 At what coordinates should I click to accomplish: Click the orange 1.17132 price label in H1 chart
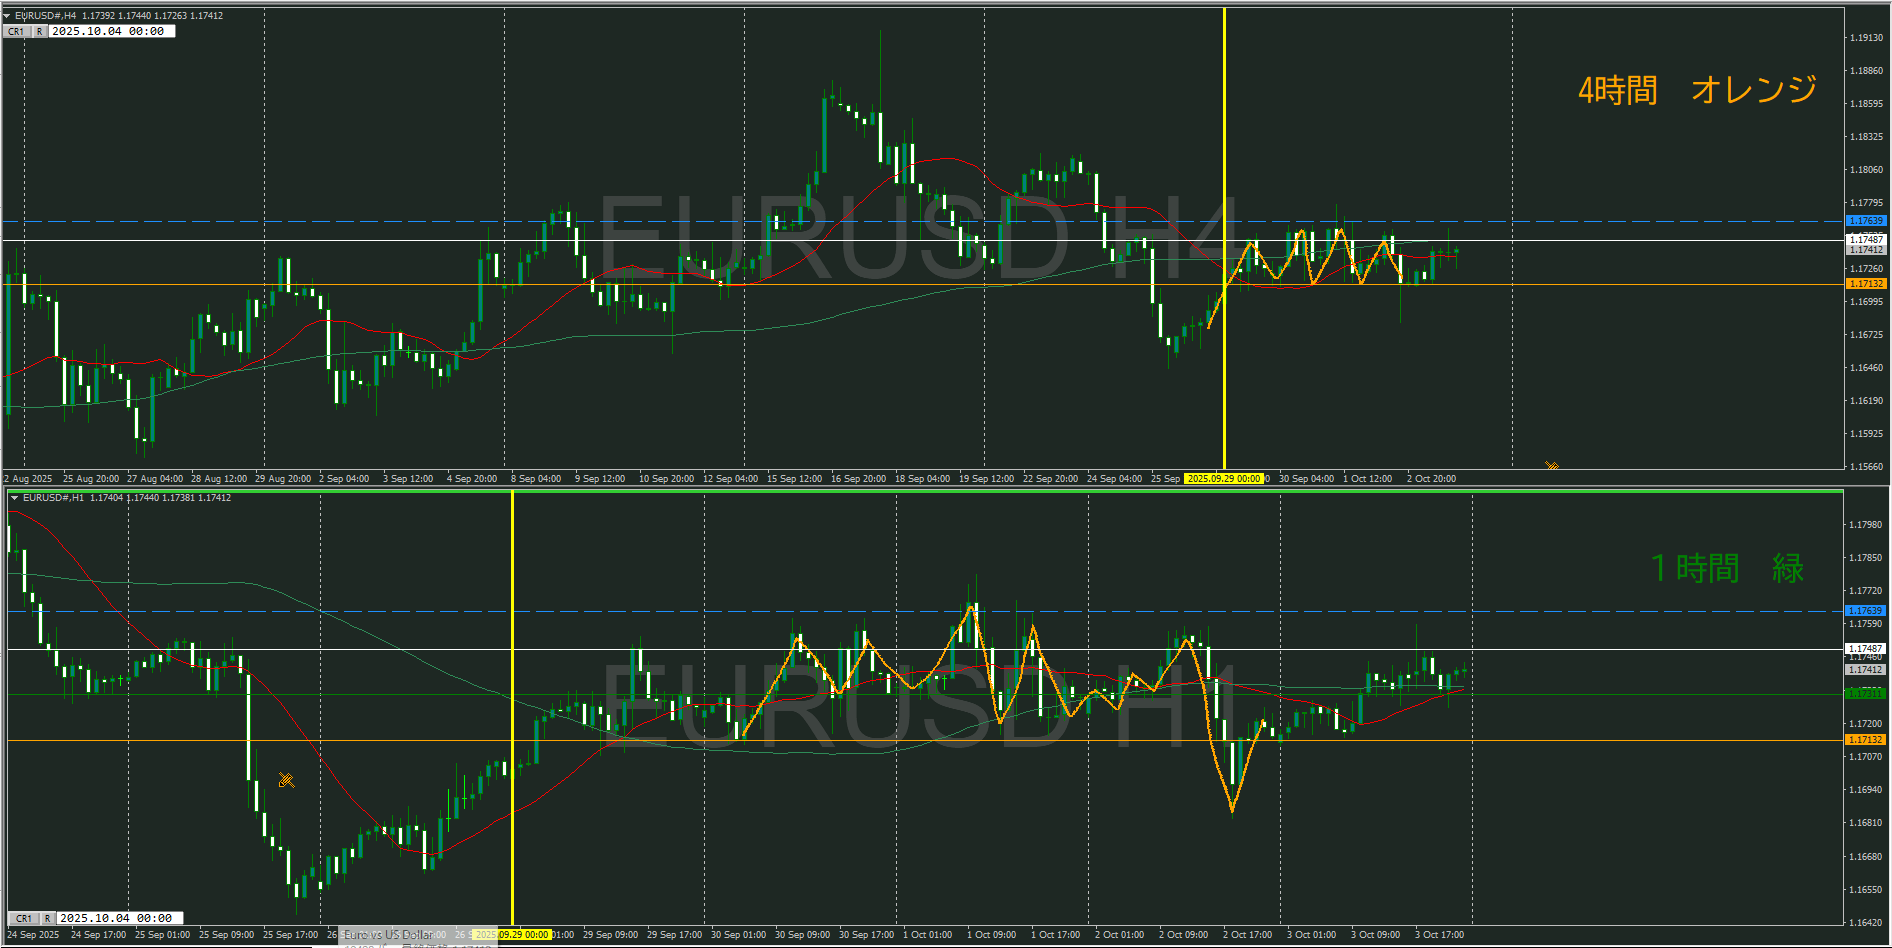(1865, 740)
